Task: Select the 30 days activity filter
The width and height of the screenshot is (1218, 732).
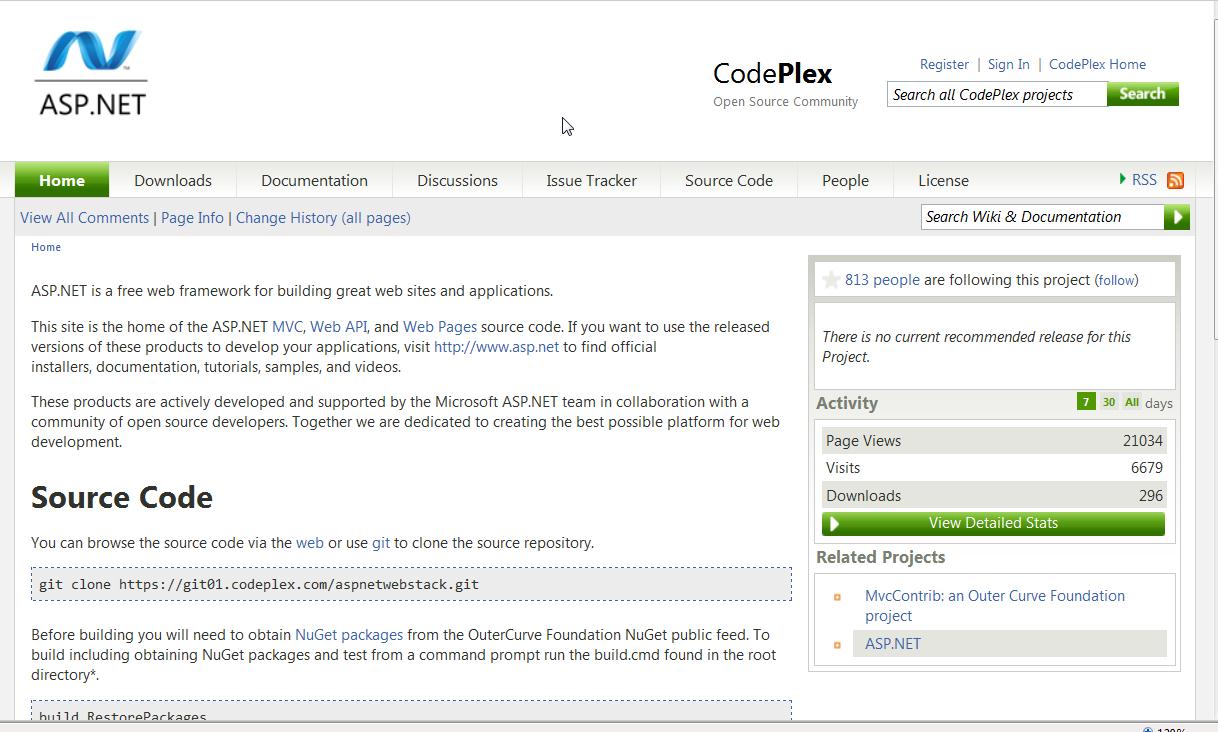Action: 1109,402
